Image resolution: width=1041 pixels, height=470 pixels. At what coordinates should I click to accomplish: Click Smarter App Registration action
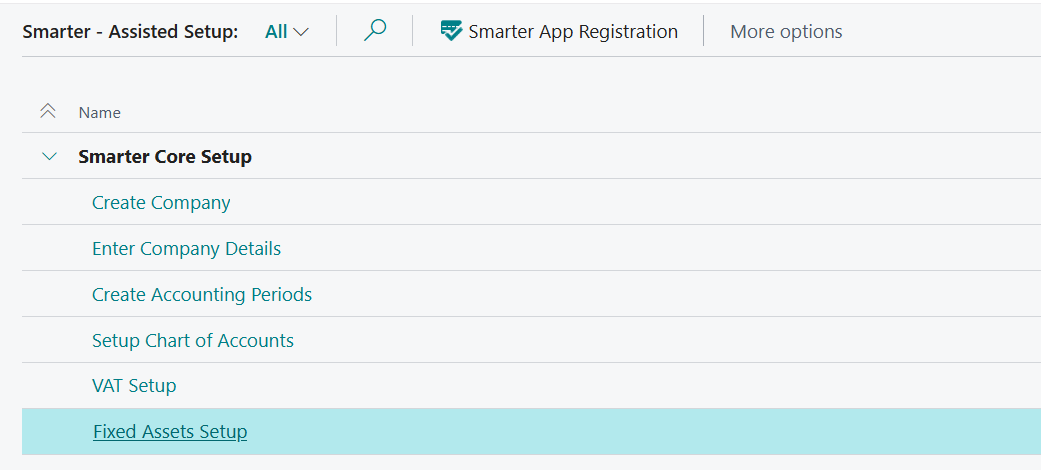pos(559,31)
